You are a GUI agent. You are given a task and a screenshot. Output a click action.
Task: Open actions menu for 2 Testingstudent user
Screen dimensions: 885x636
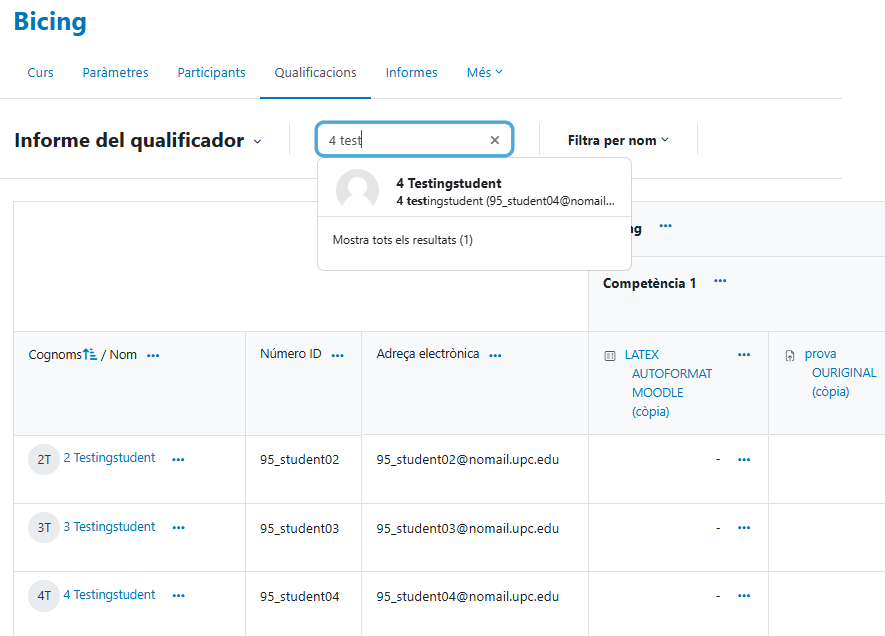178,460
